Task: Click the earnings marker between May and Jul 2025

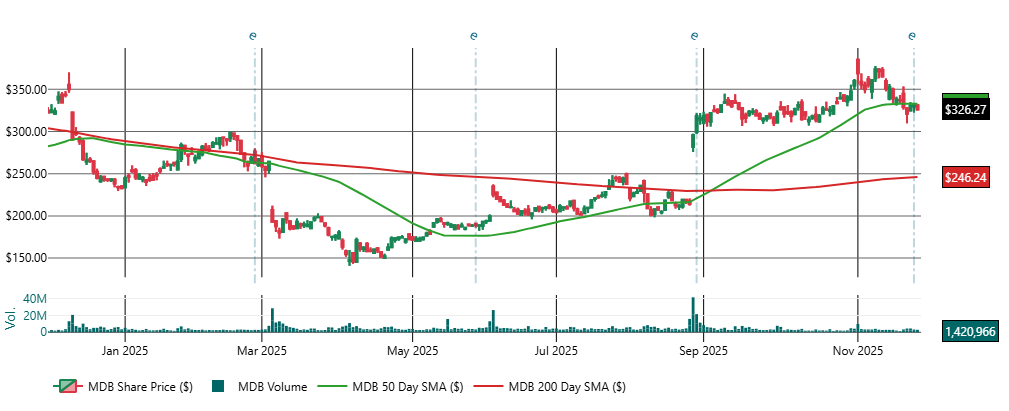Action: pos(474,36)
